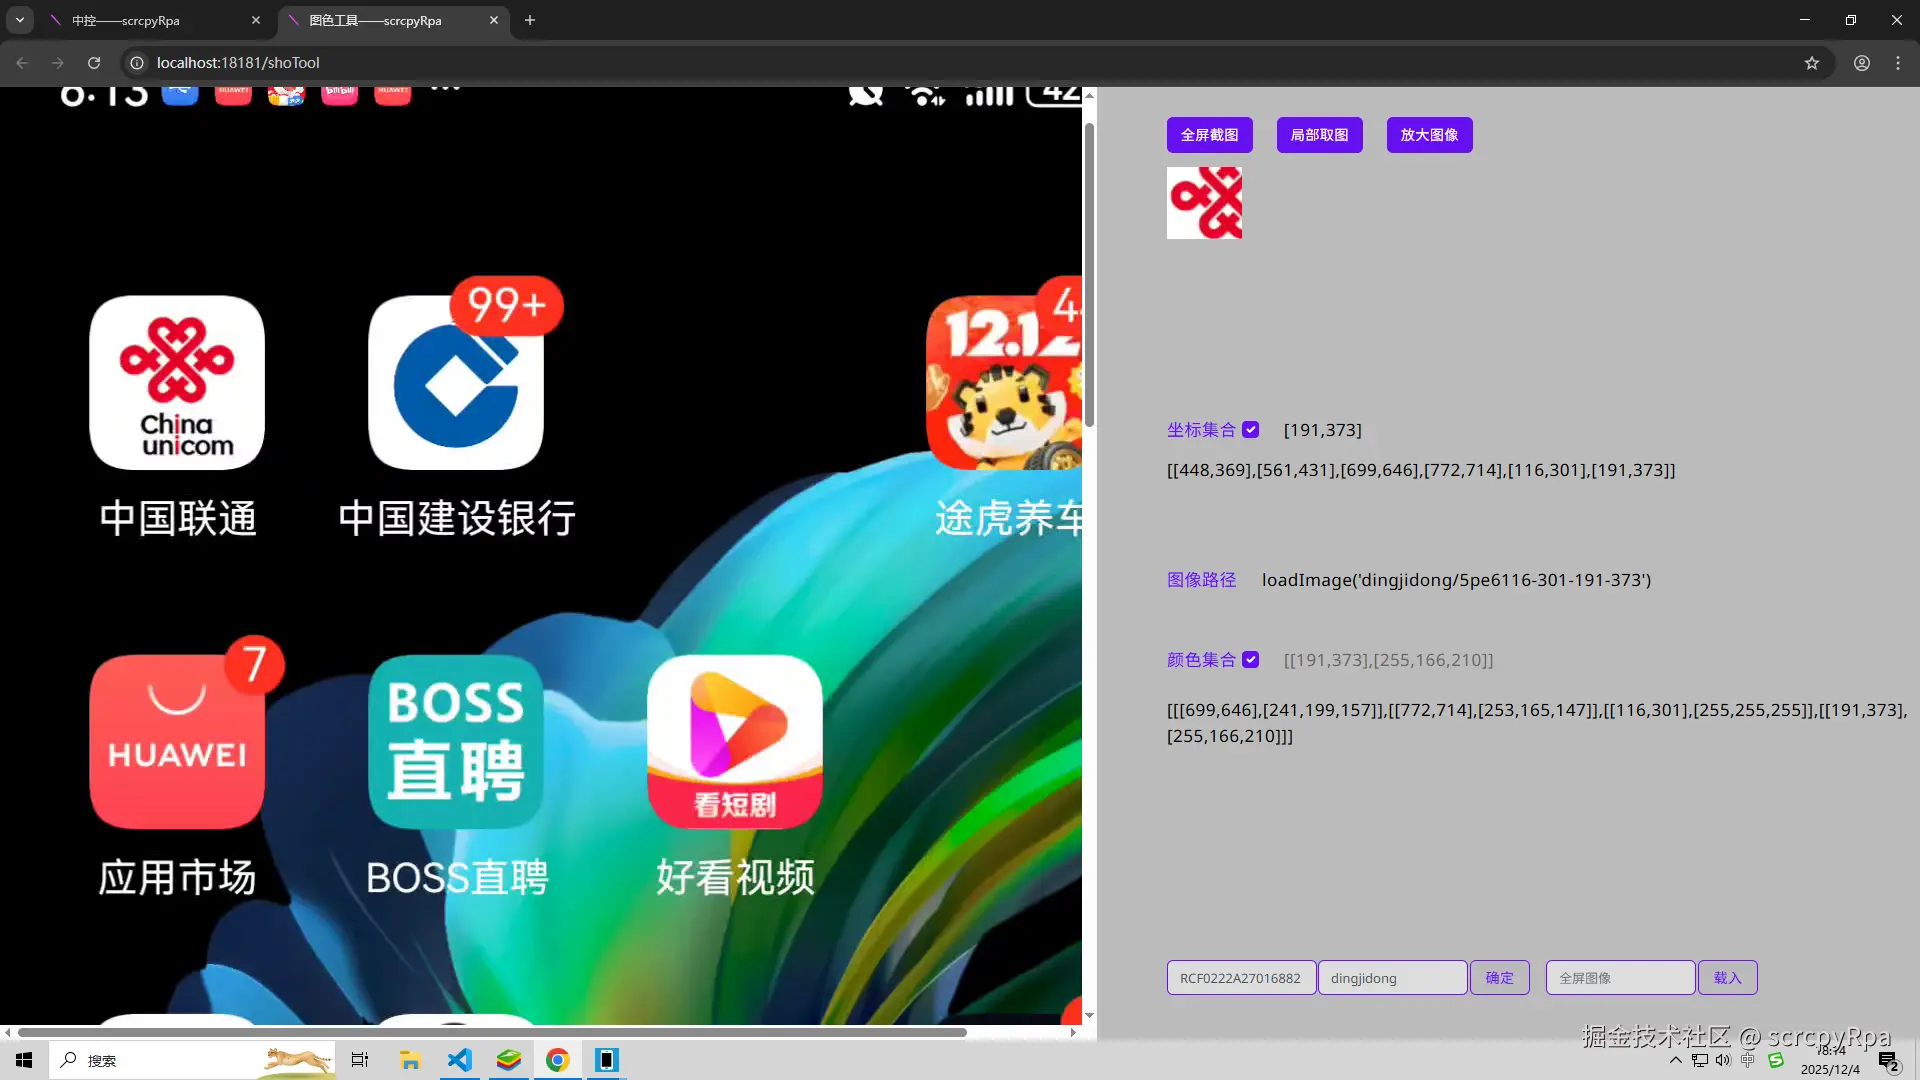Toggle the 坐标集合 checkbox
1920x1080 pixels.
1251,429
